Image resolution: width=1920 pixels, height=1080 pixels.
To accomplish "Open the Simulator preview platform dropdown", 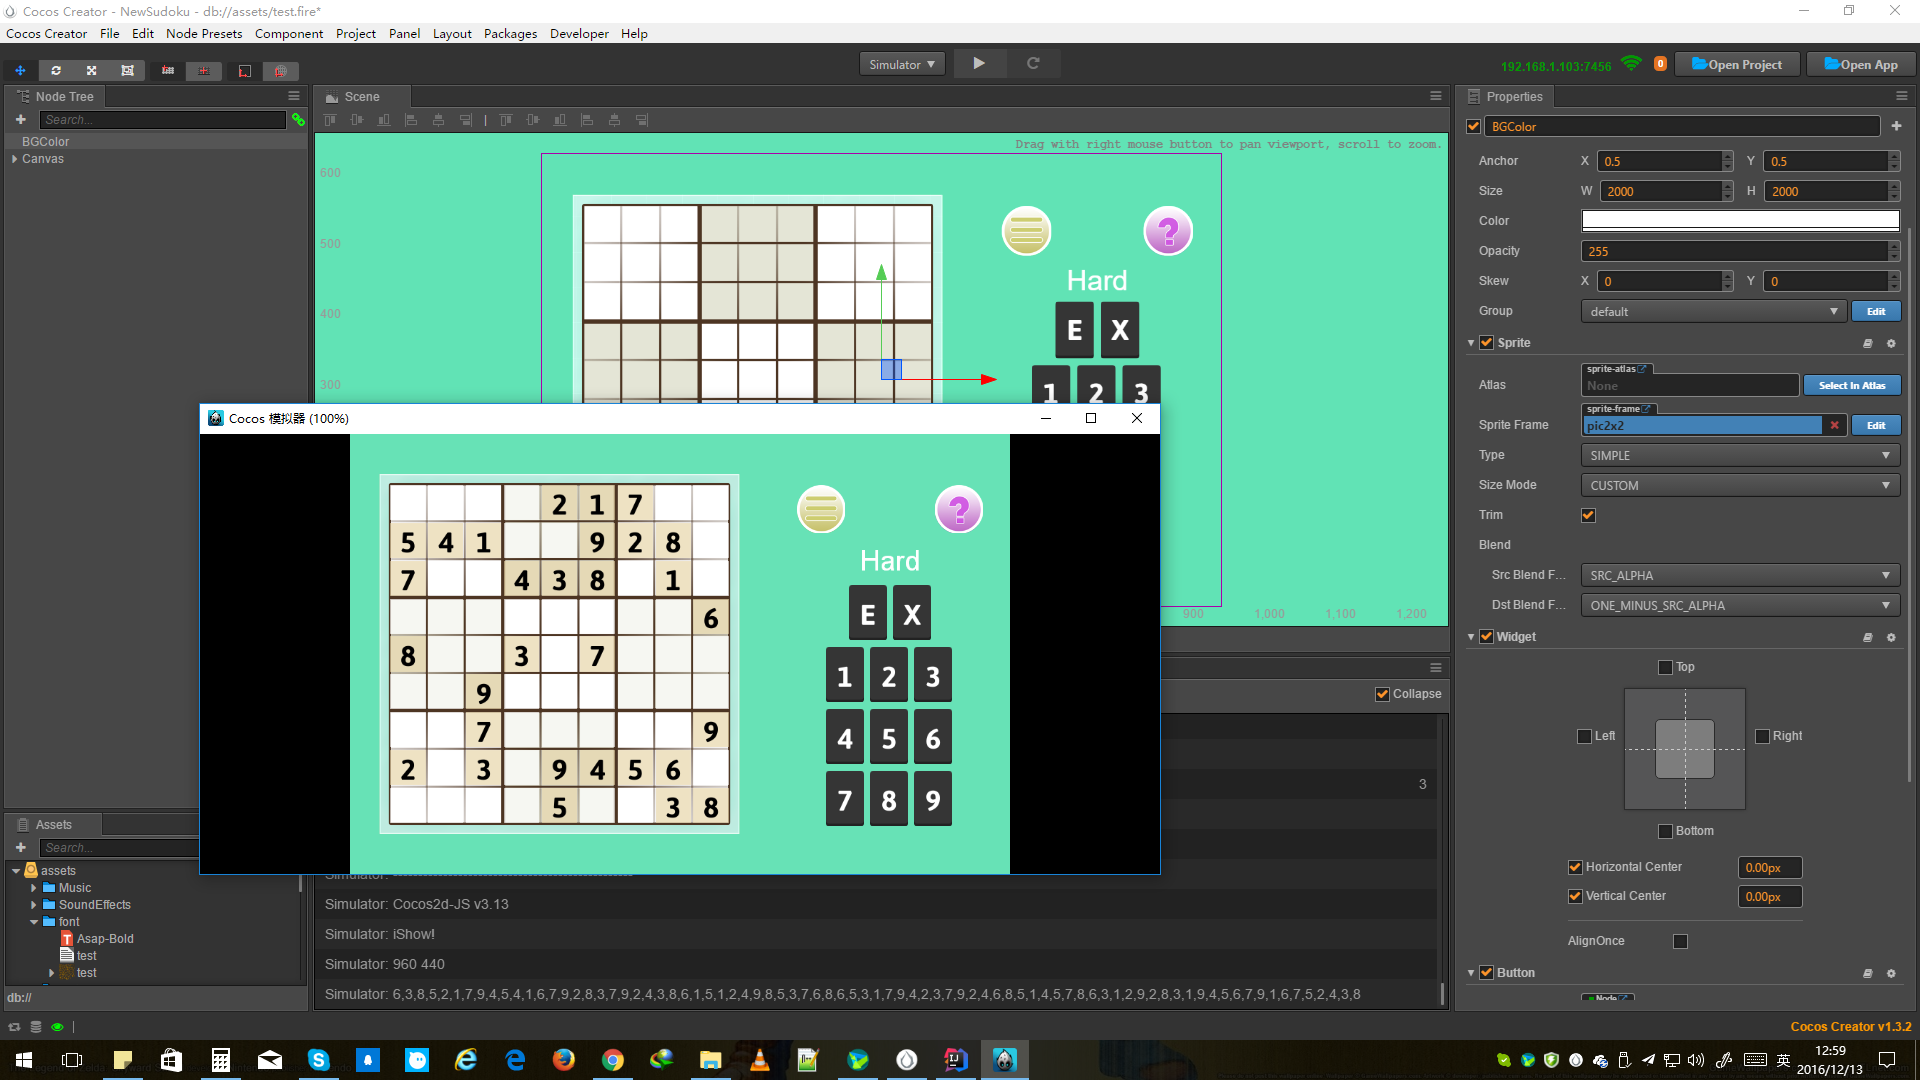I will tap(902, 65).
